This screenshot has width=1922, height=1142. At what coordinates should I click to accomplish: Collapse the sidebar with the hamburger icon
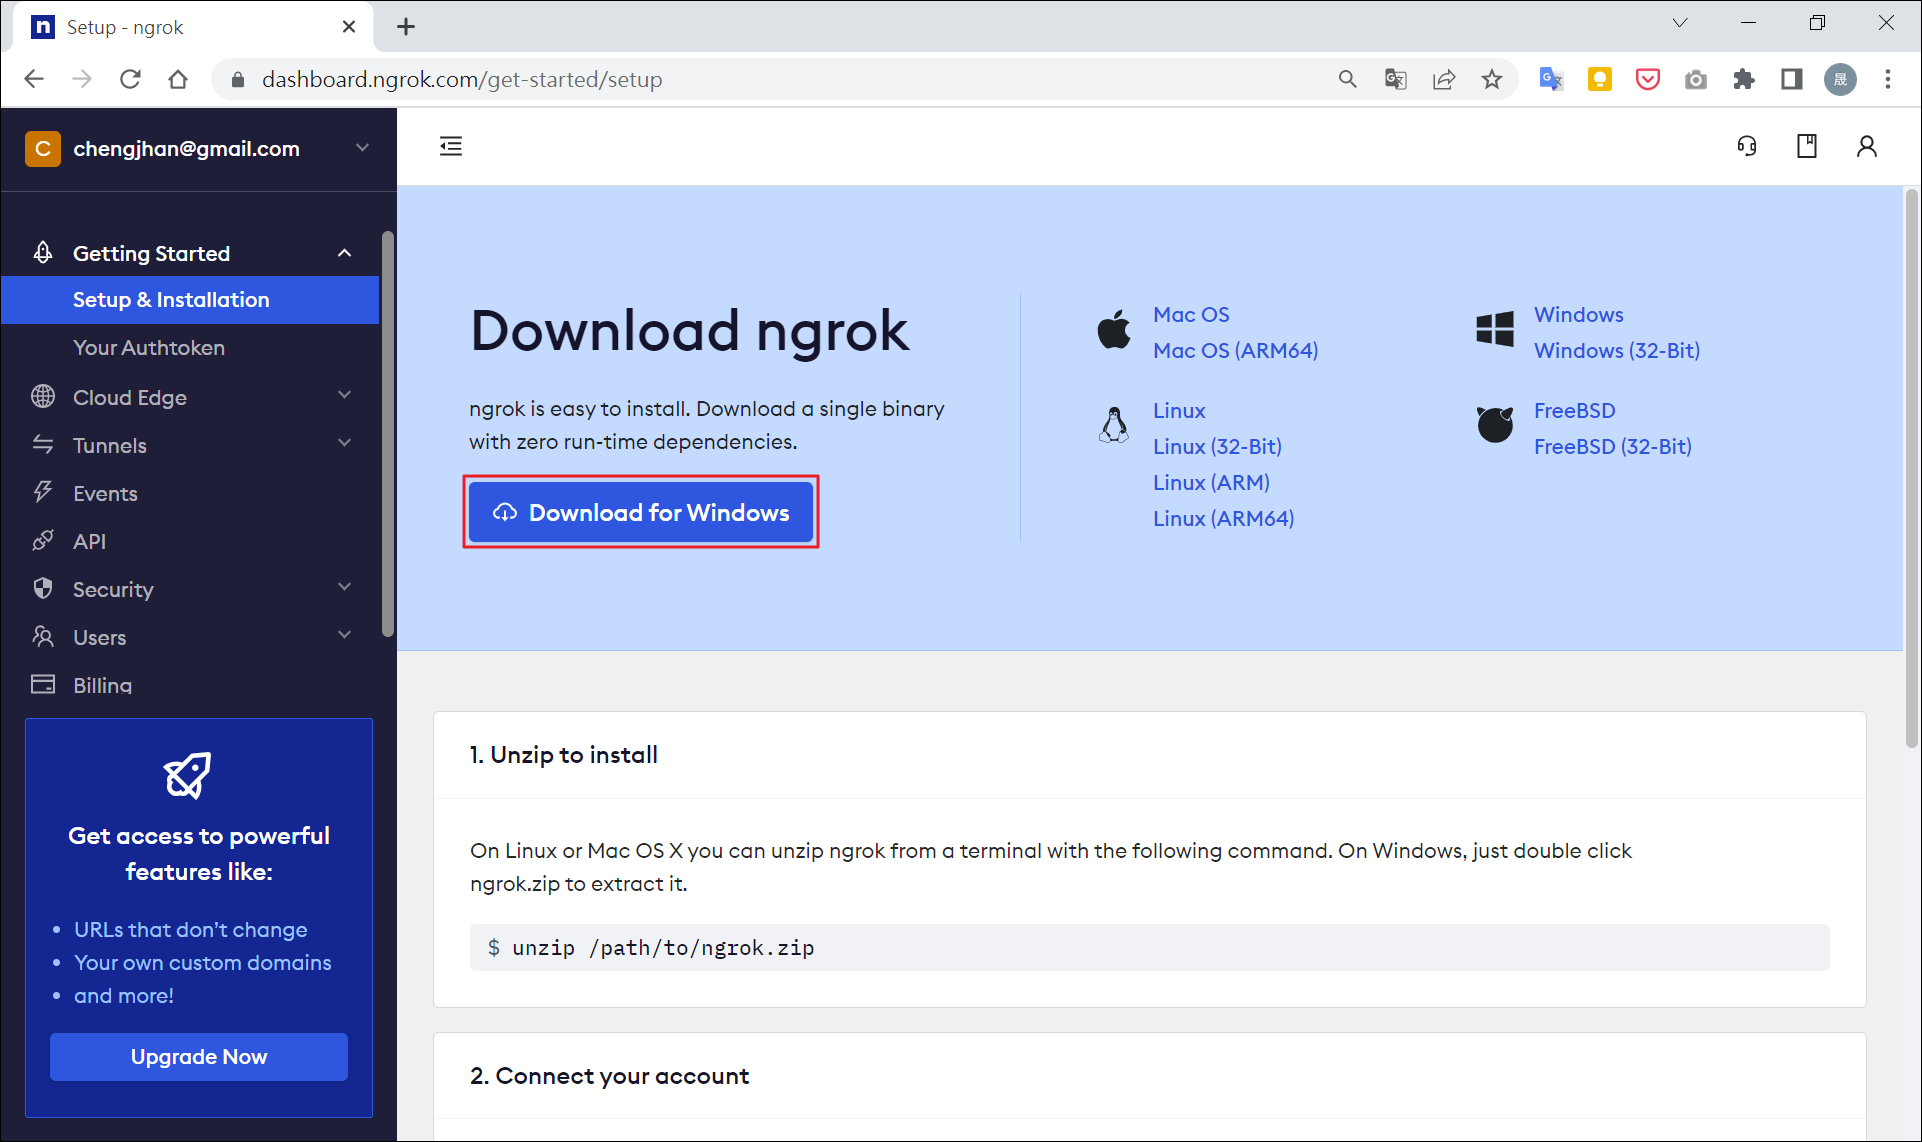pyautogui.click(x=451, y=146)
